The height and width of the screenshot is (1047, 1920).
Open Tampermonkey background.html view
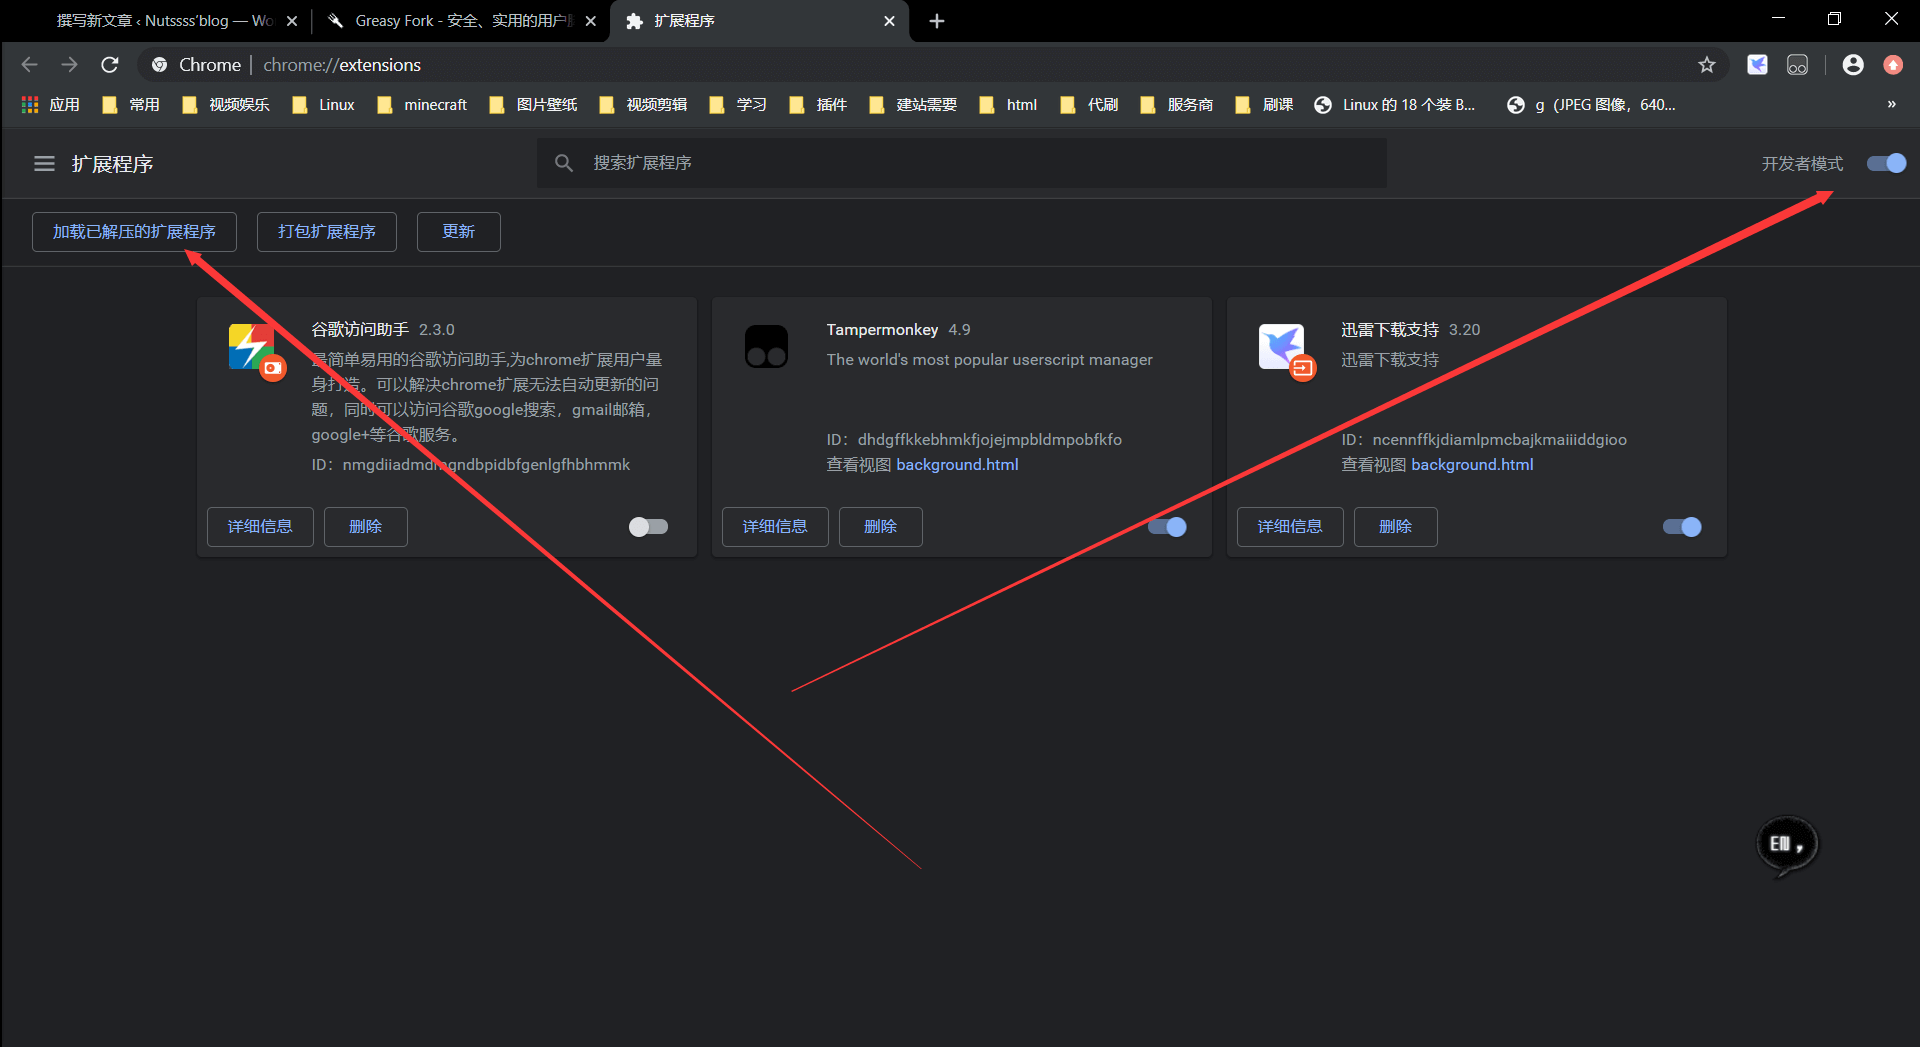[957, 465]
